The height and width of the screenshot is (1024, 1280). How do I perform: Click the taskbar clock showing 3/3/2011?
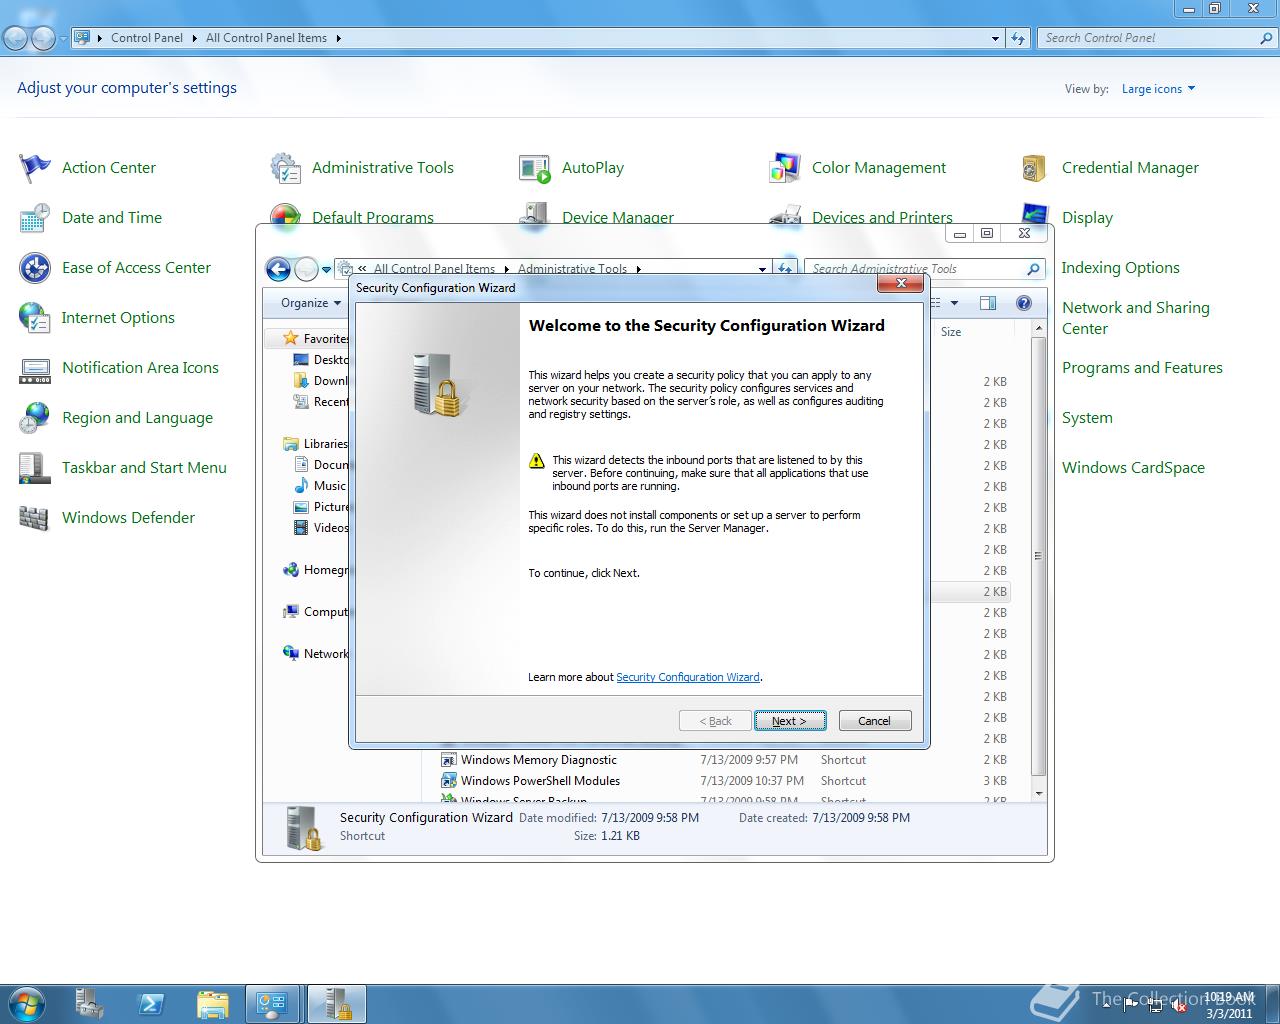click(1228, 1005)
